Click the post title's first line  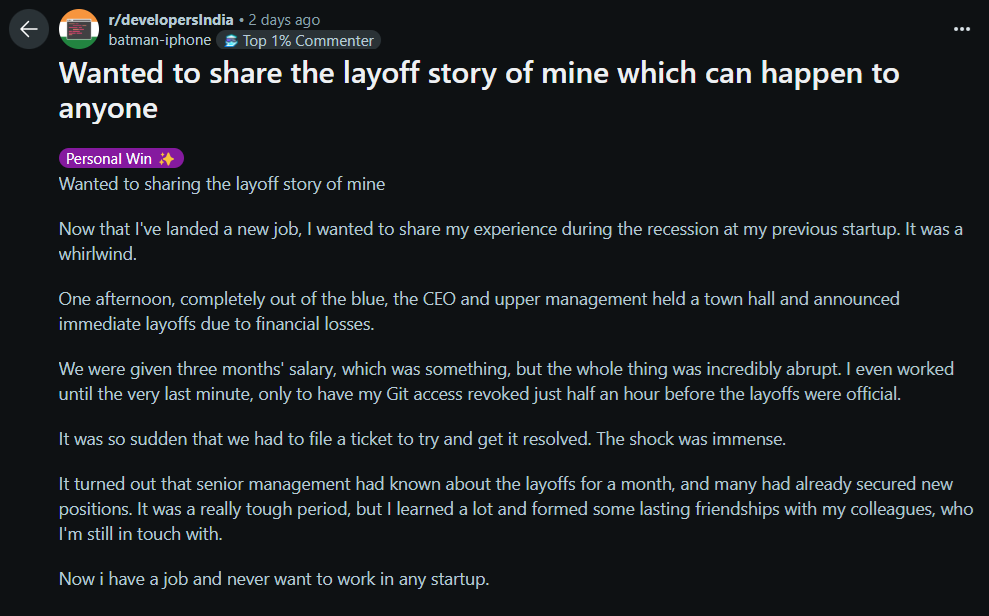(x=479, y=73)
